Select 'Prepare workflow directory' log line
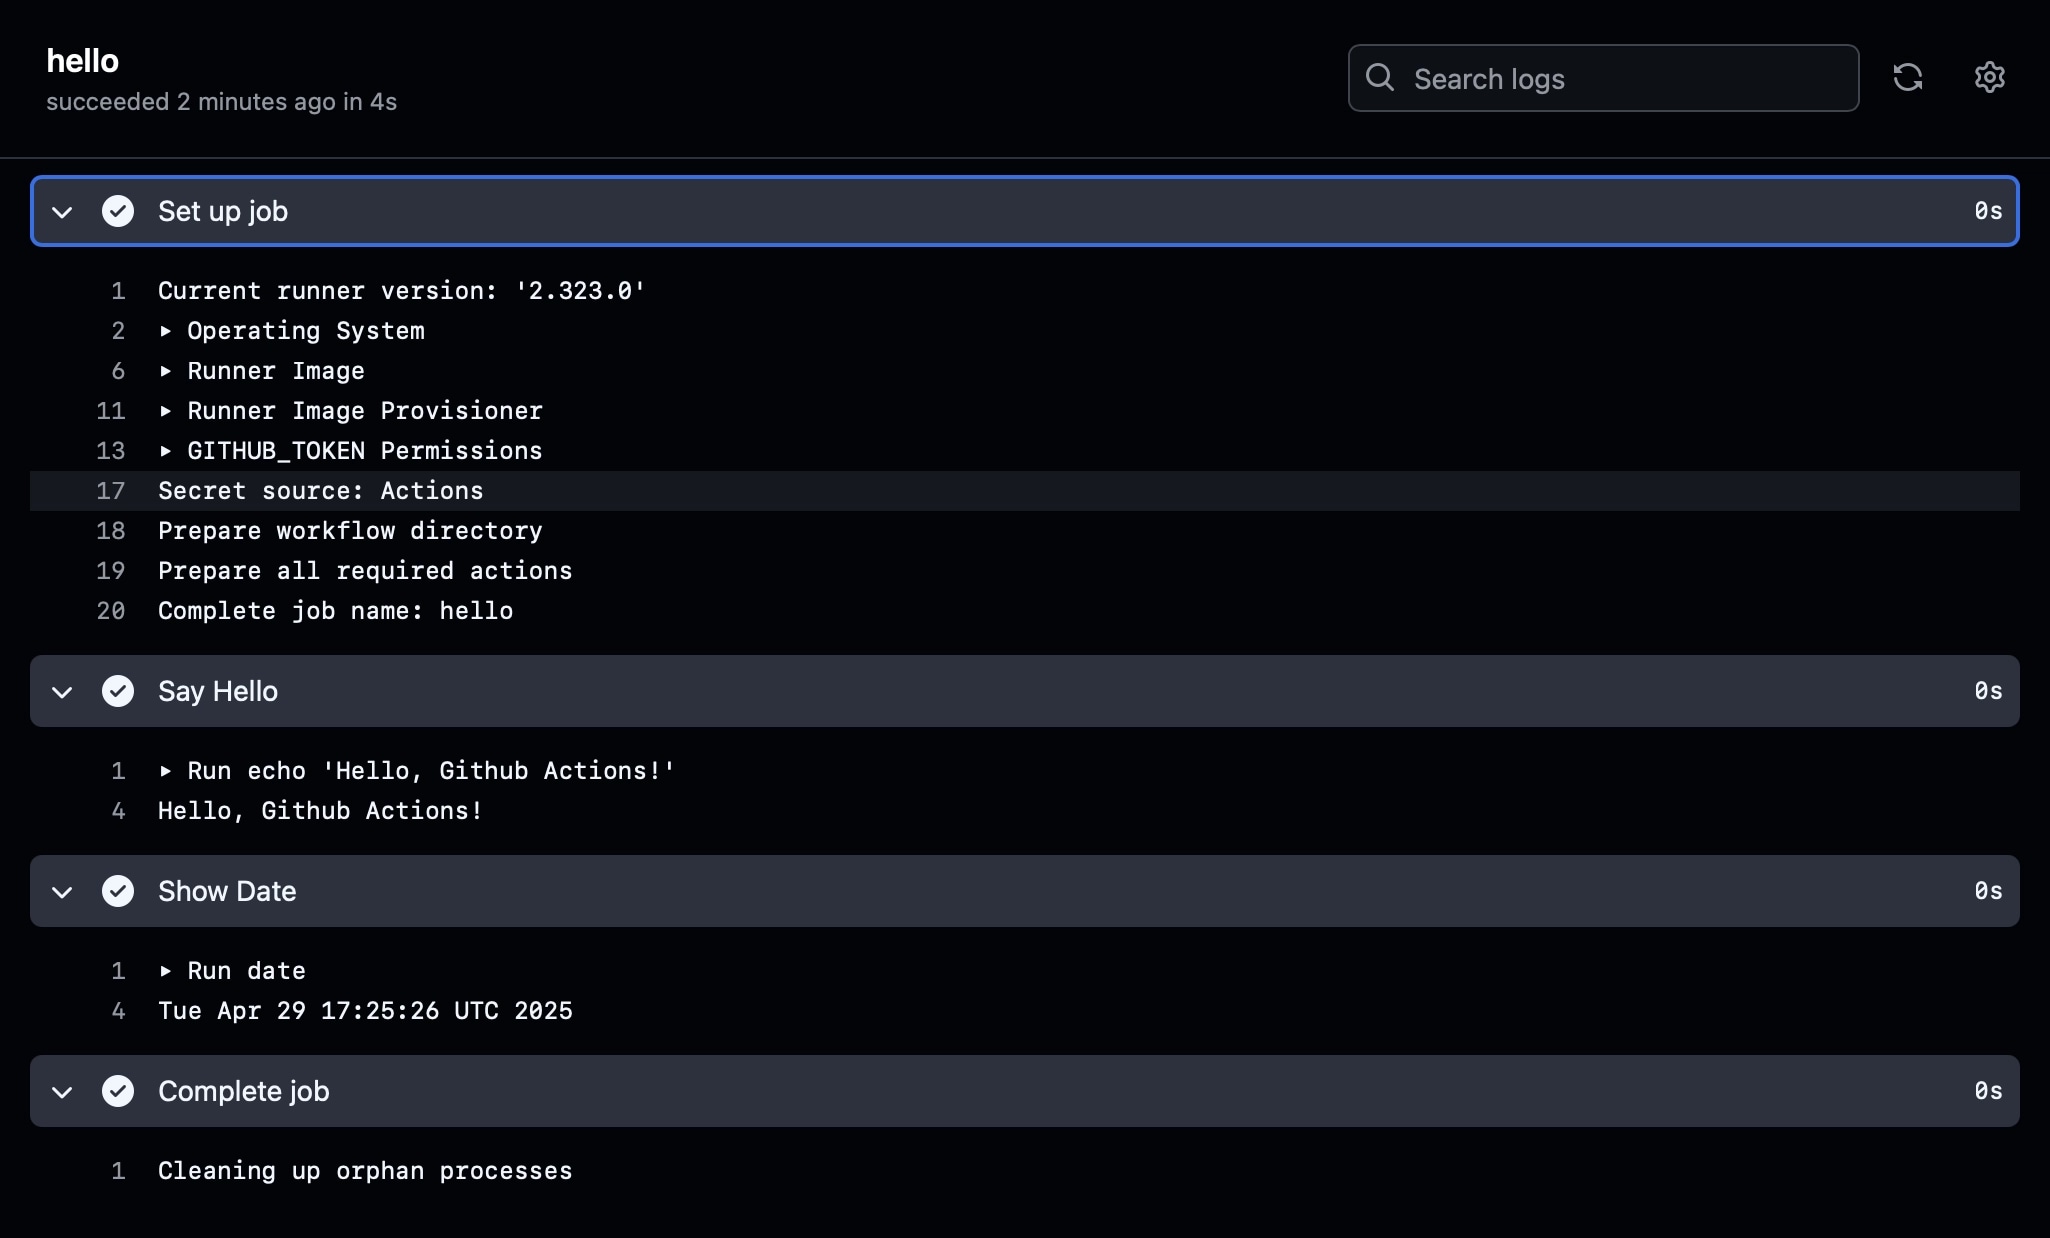 [351, 531]
